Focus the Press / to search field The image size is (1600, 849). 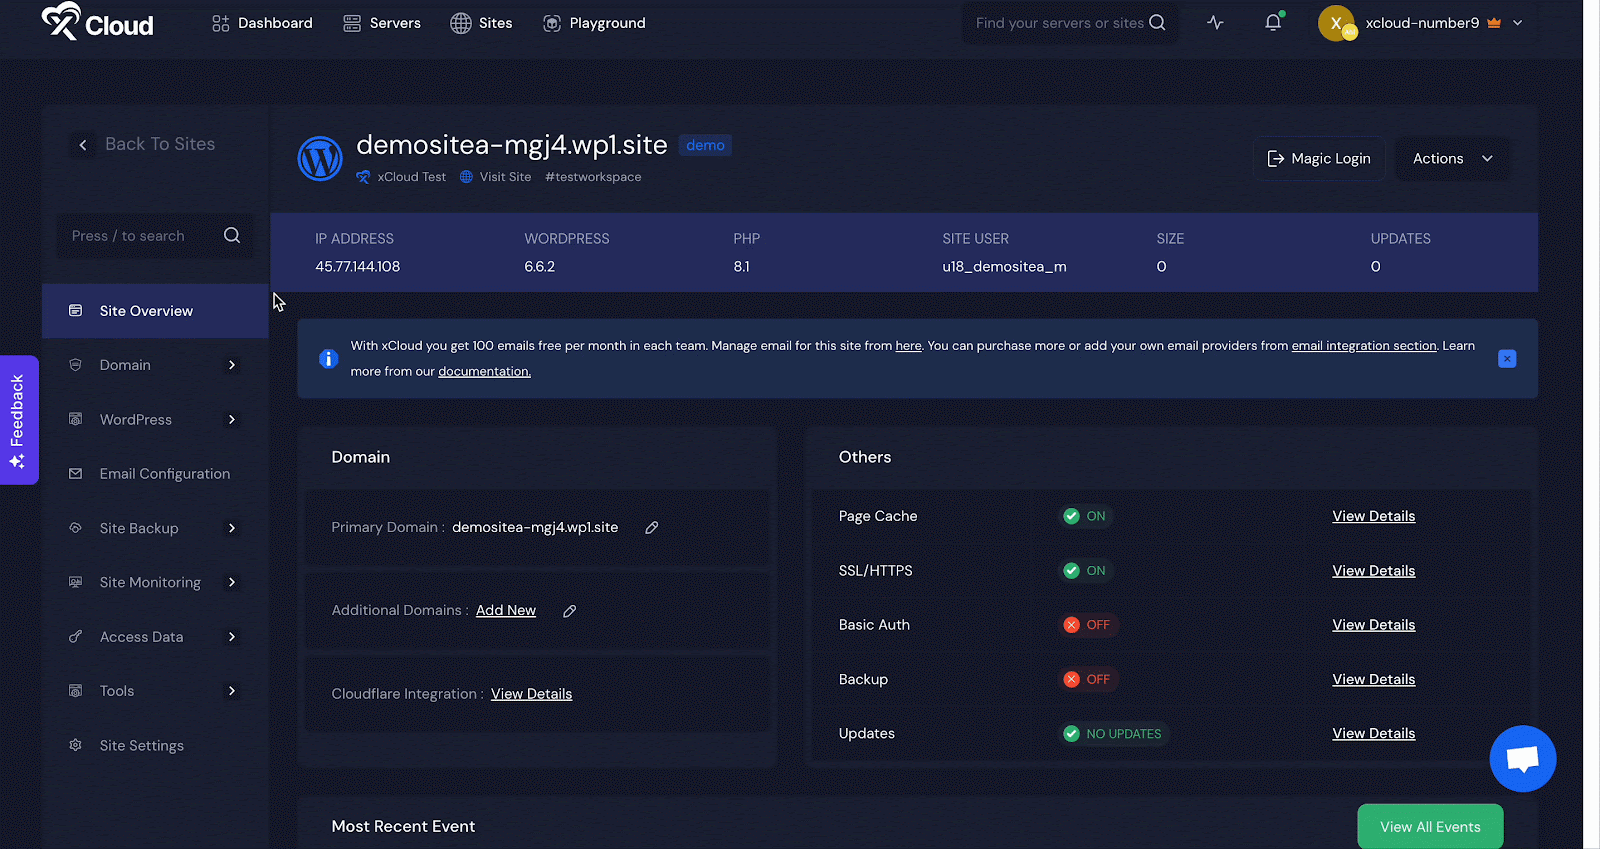click(x=155, y=236)
